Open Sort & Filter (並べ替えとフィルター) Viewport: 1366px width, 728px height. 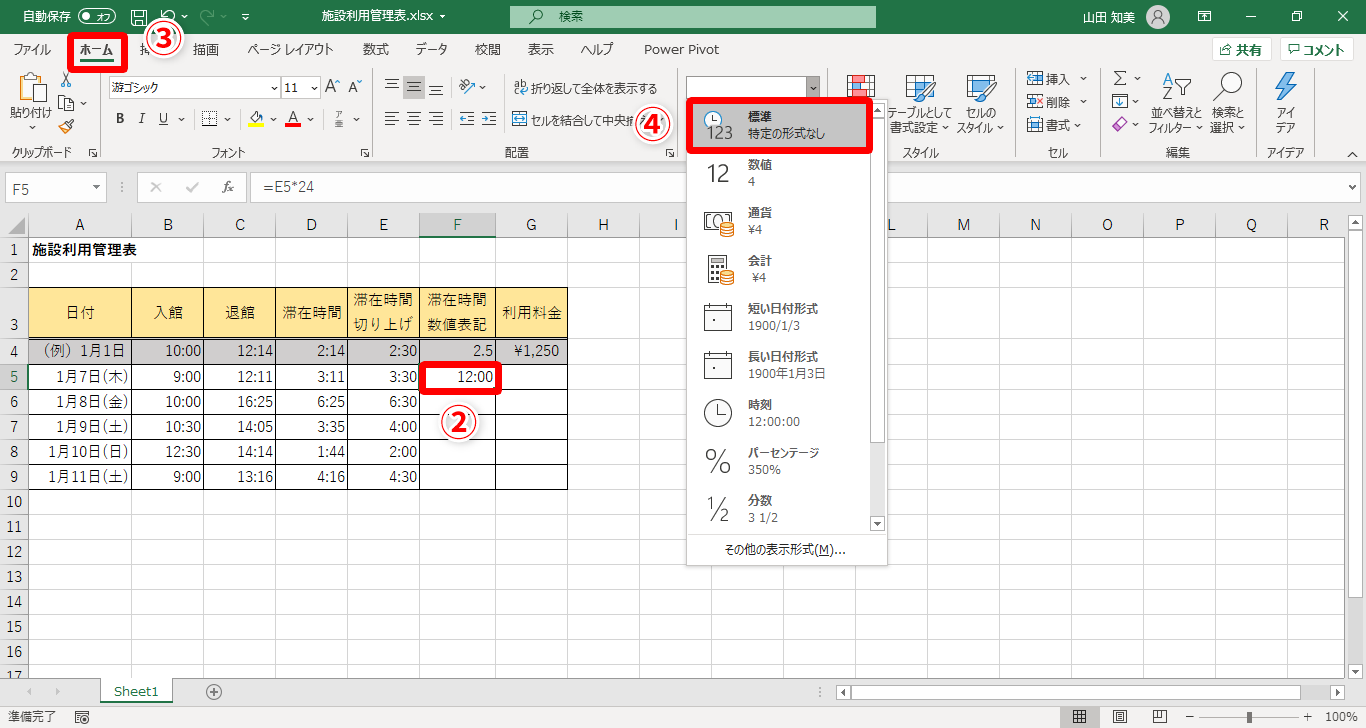pos(1176,103)
